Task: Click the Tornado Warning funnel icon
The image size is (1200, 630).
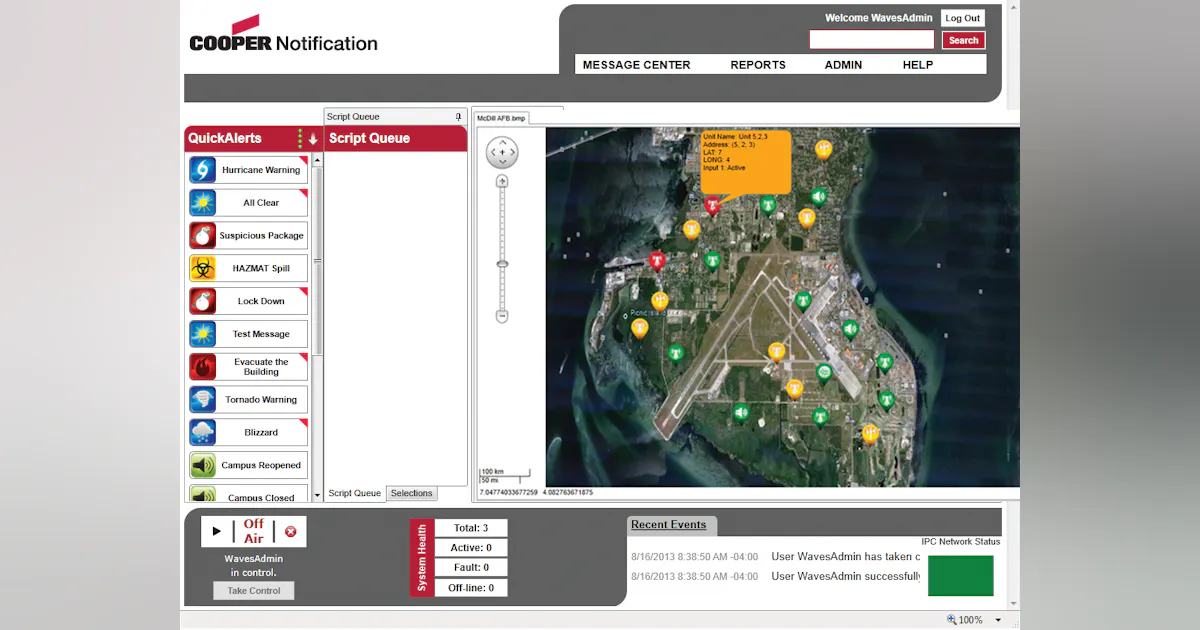Action: tap(203, 400)
